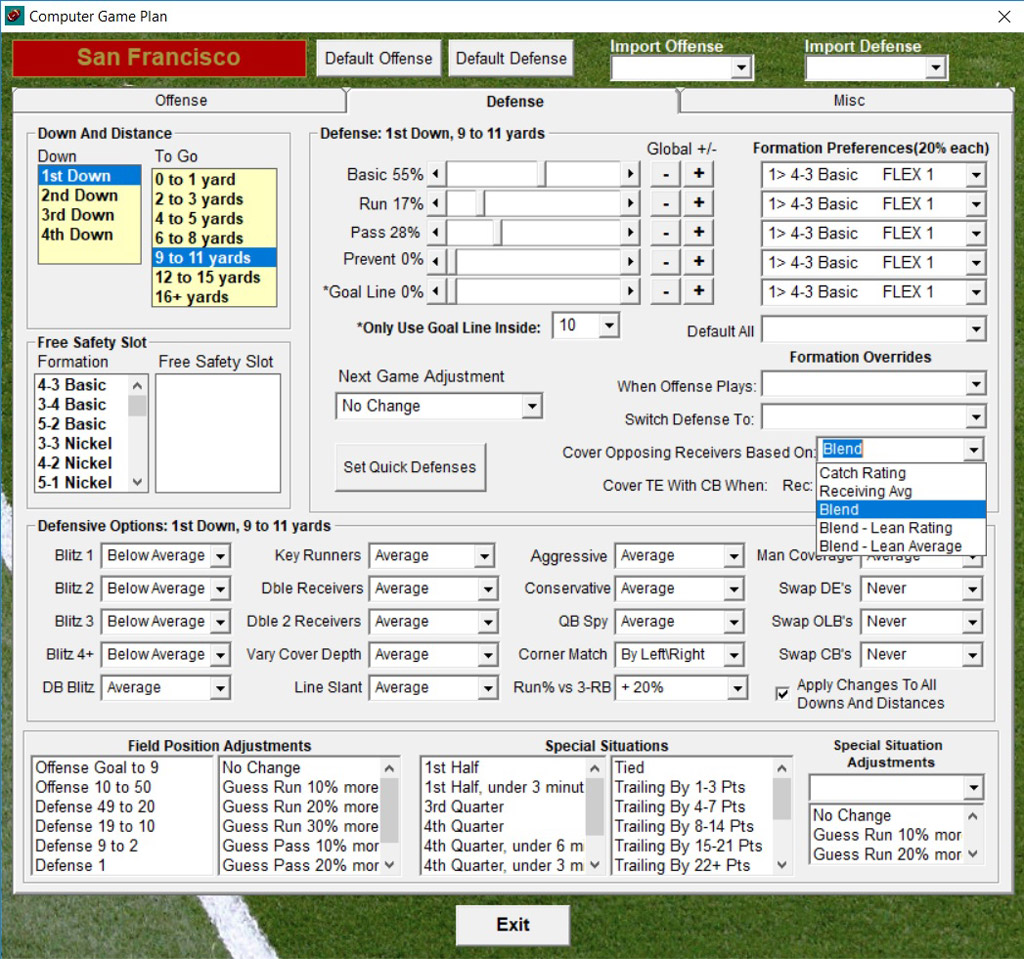
Task: Select 'Blend - Lean Rating' from dropdown list
Action: (885, 528)
